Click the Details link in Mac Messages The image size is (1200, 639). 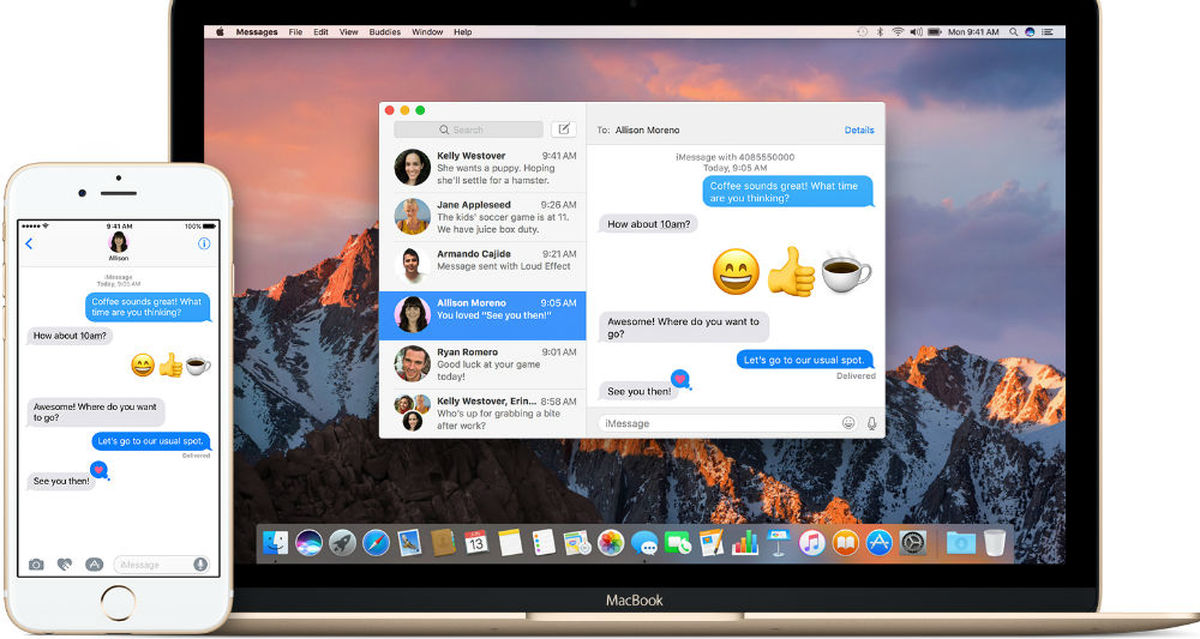859,130
